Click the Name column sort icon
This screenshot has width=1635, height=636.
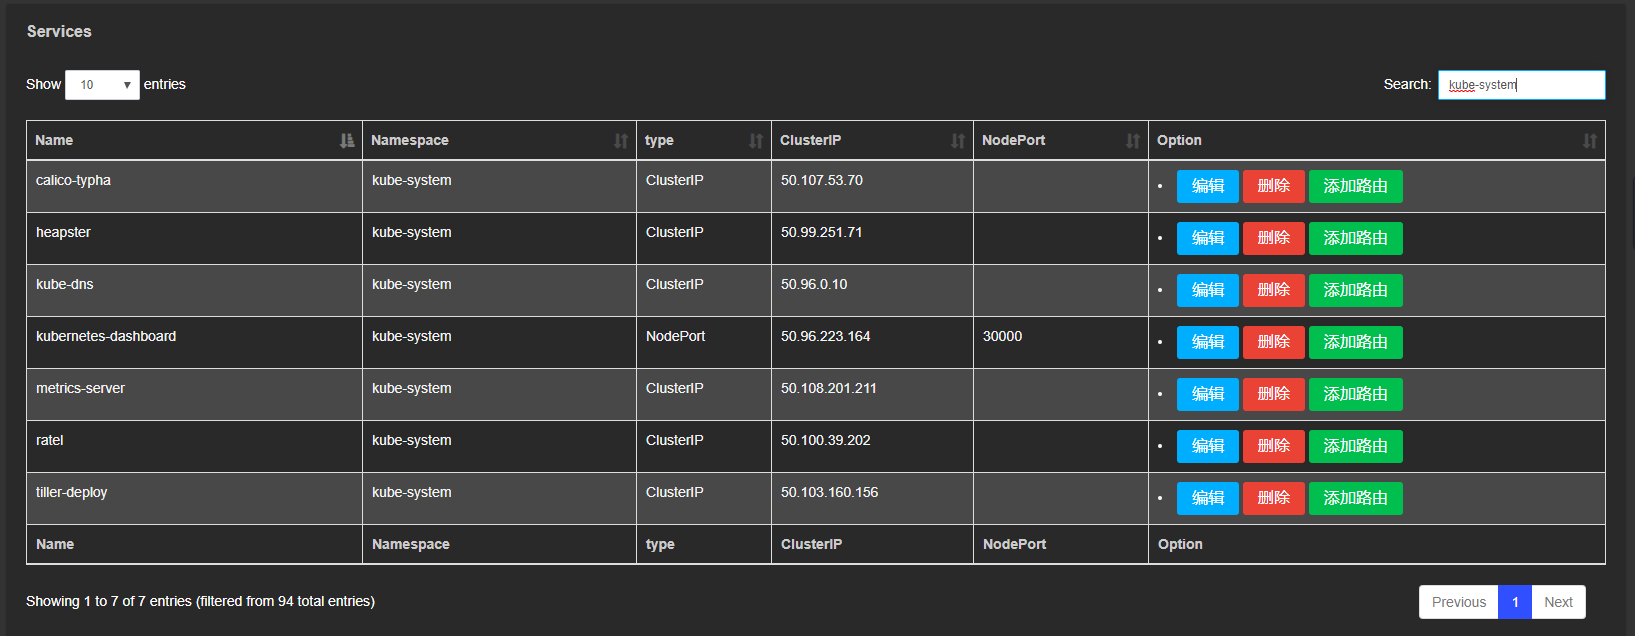pos(346,141)
